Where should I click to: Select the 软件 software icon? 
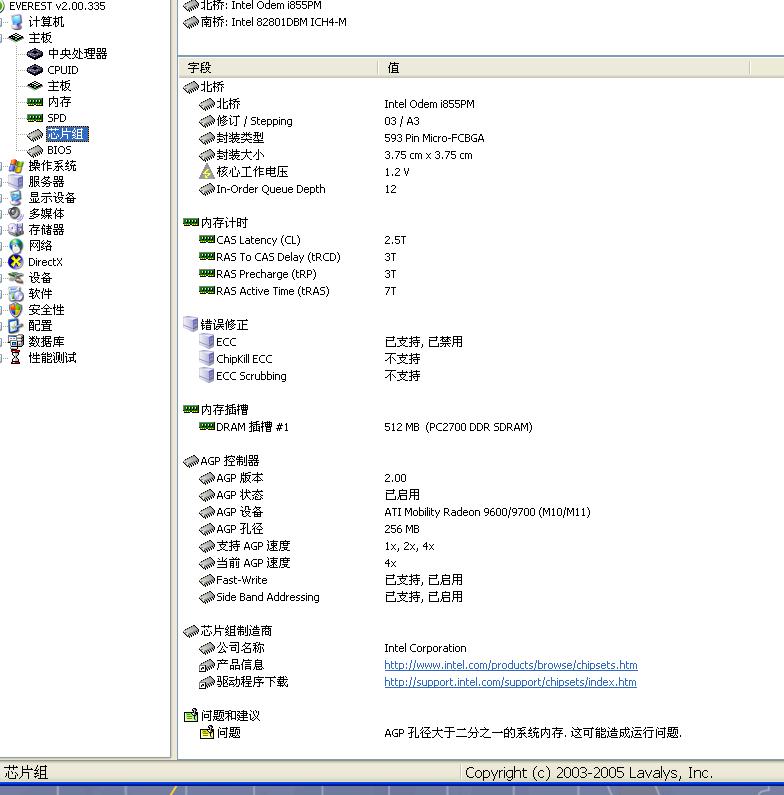[x=16, y=294]
